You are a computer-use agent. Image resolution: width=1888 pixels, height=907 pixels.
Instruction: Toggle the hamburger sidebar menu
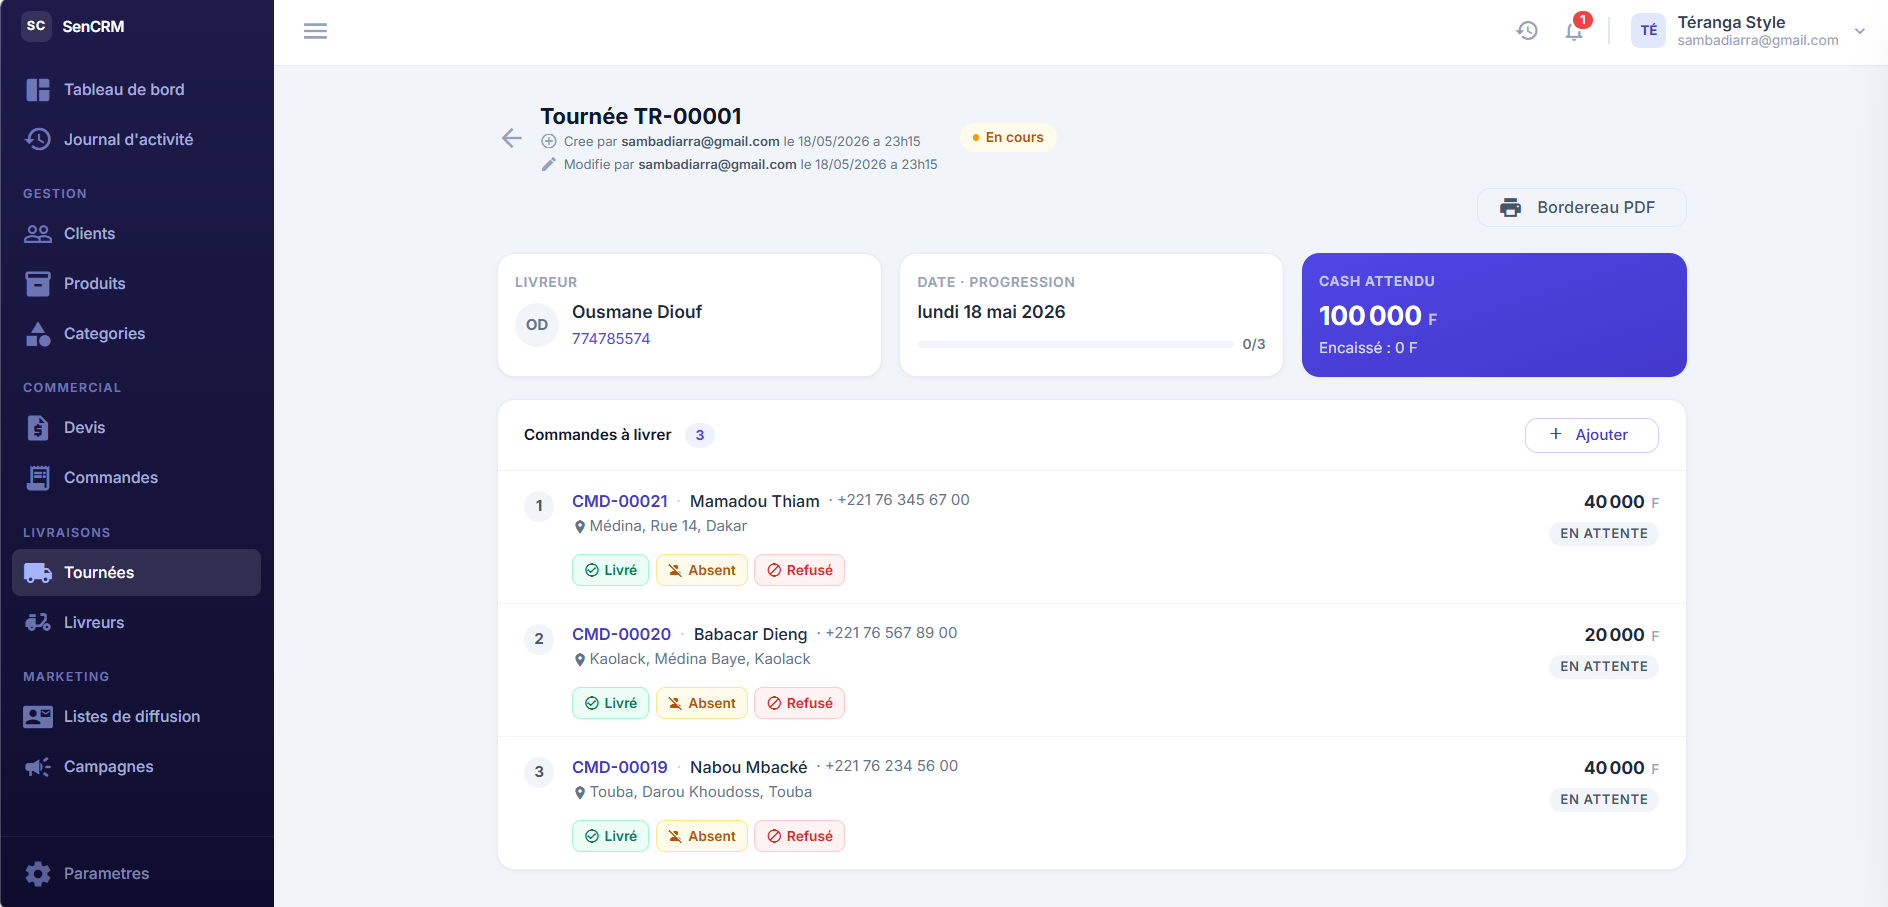point(315,31)
